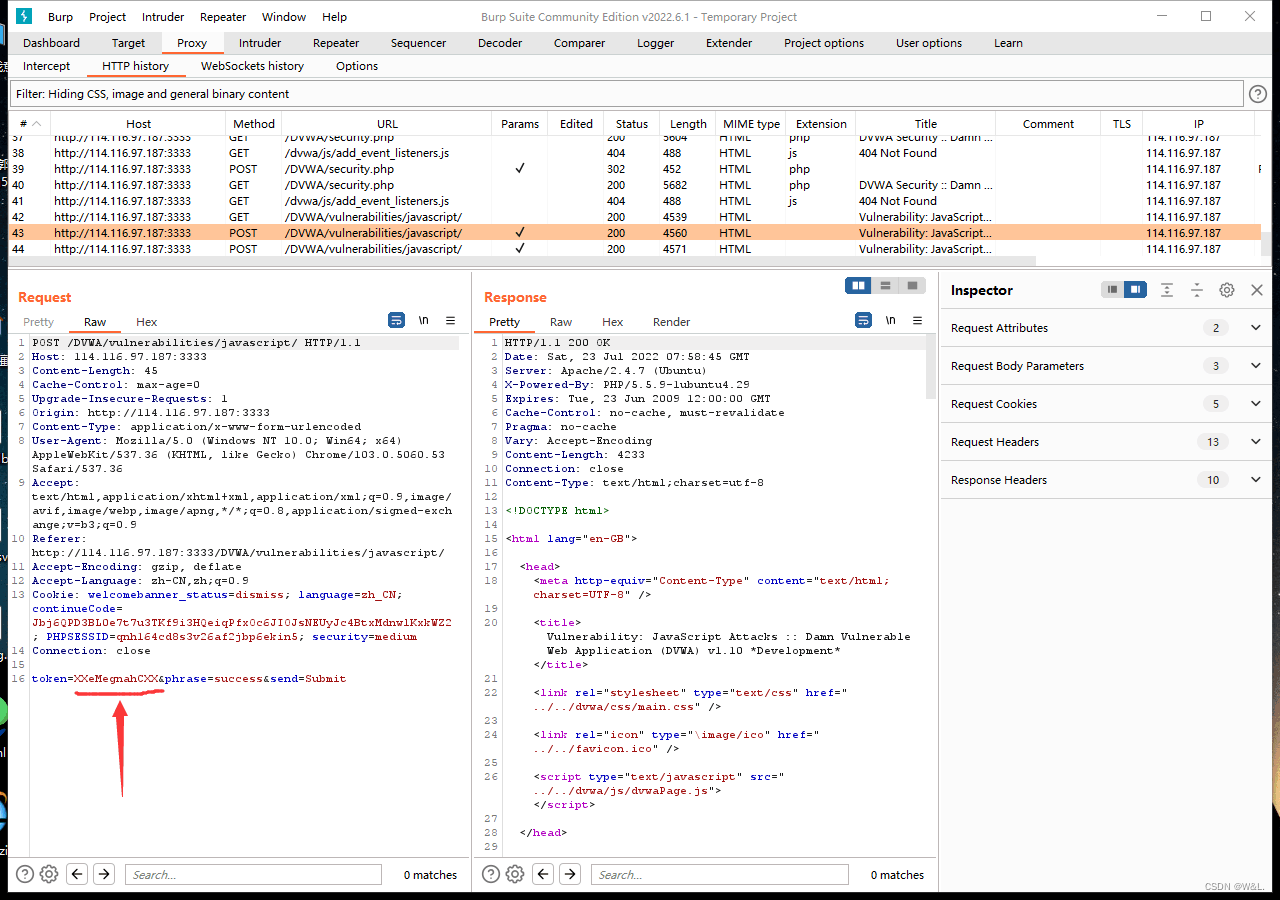Image resolution: width=1280 pixels, height=900 pixels.
Task: Switch to the Comparer tab
Action: (x=579, y=43)
